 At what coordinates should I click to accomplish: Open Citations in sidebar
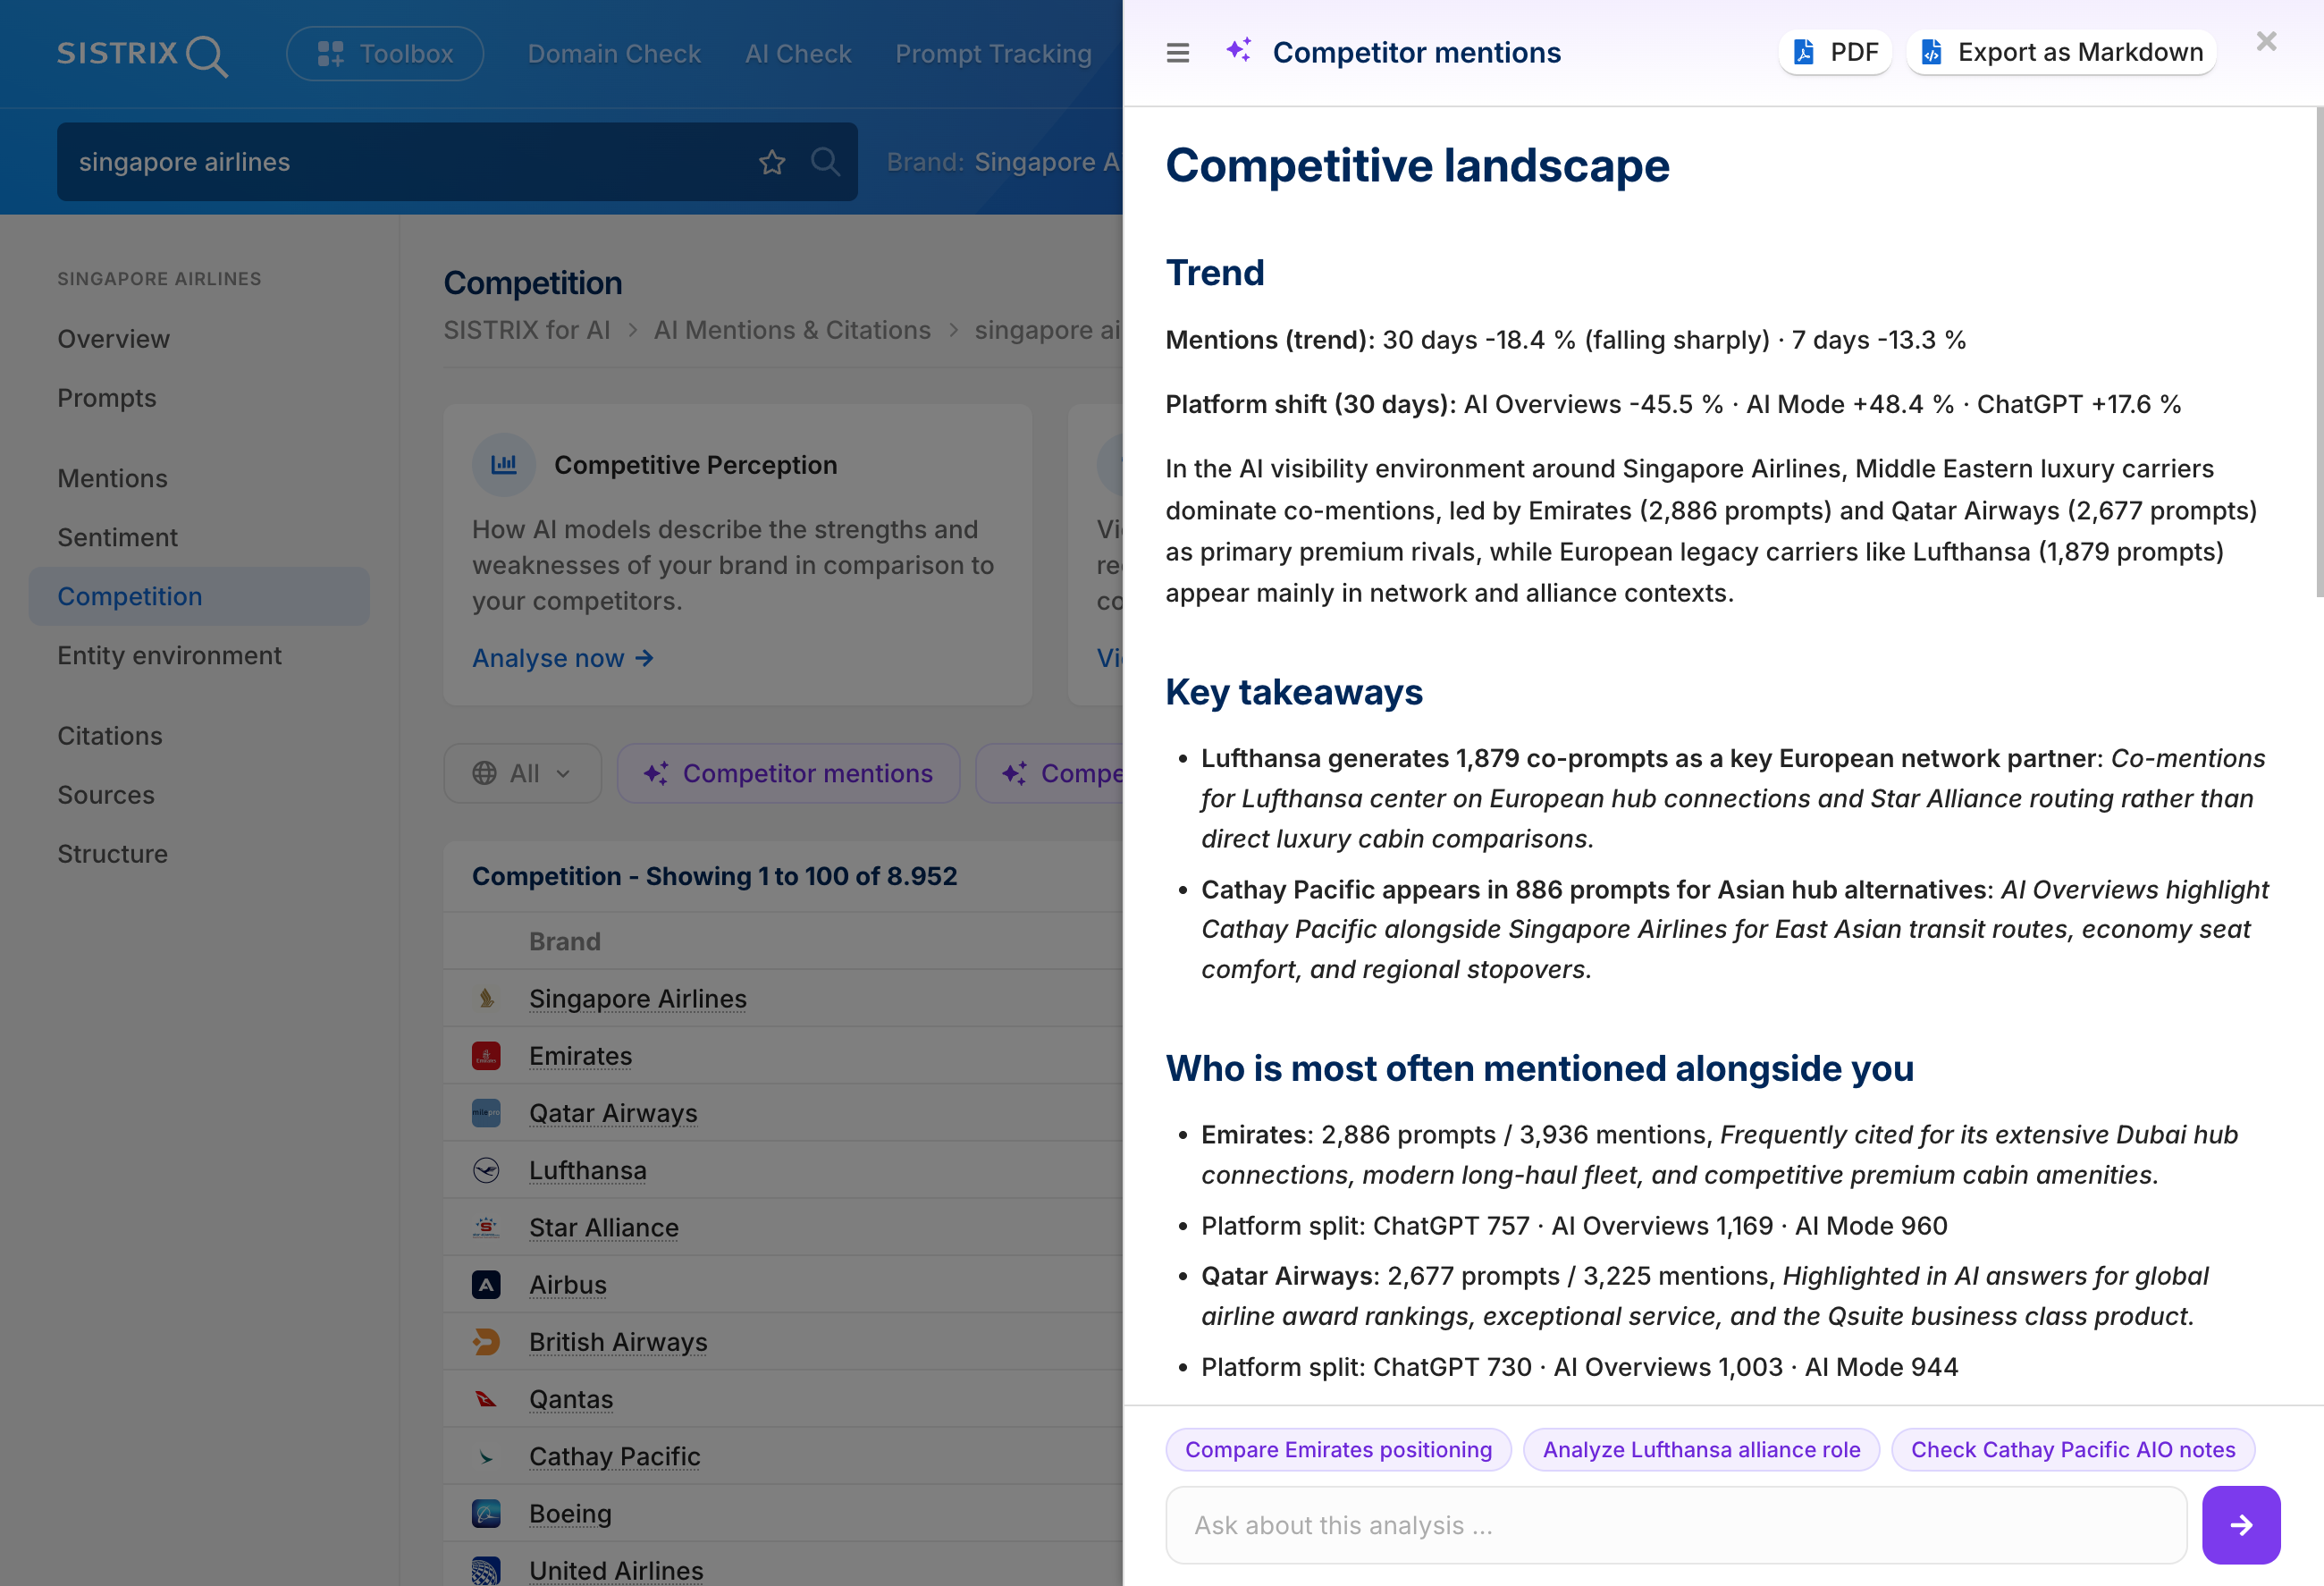tap(109, 736)
